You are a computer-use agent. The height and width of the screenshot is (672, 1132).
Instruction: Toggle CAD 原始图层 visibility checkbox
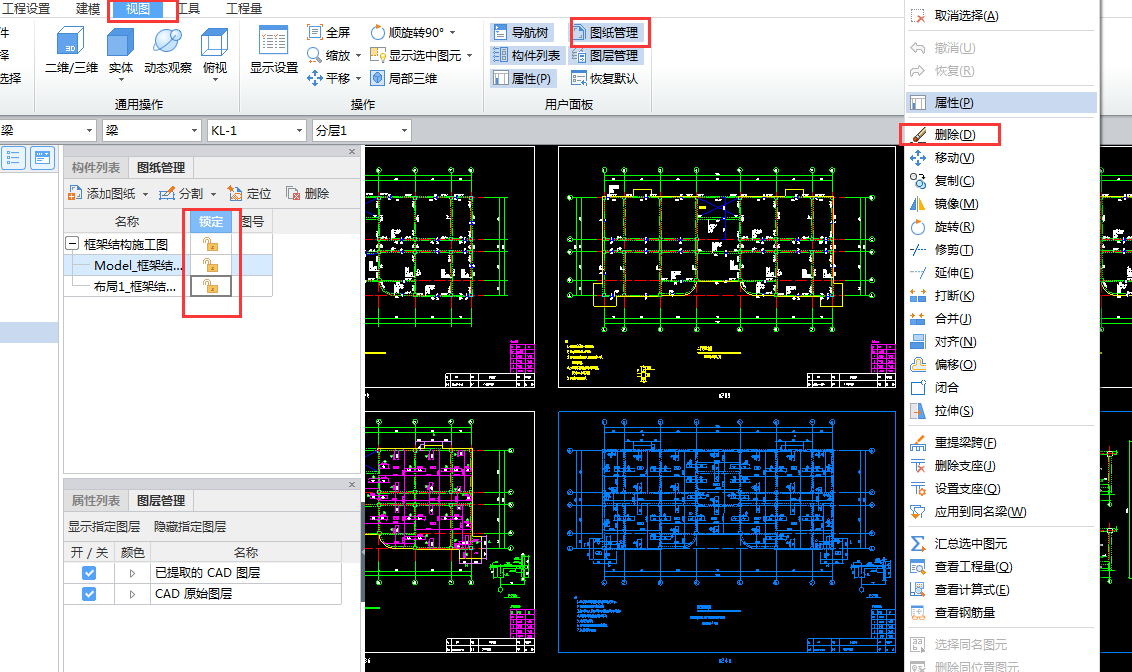point(89,594)
